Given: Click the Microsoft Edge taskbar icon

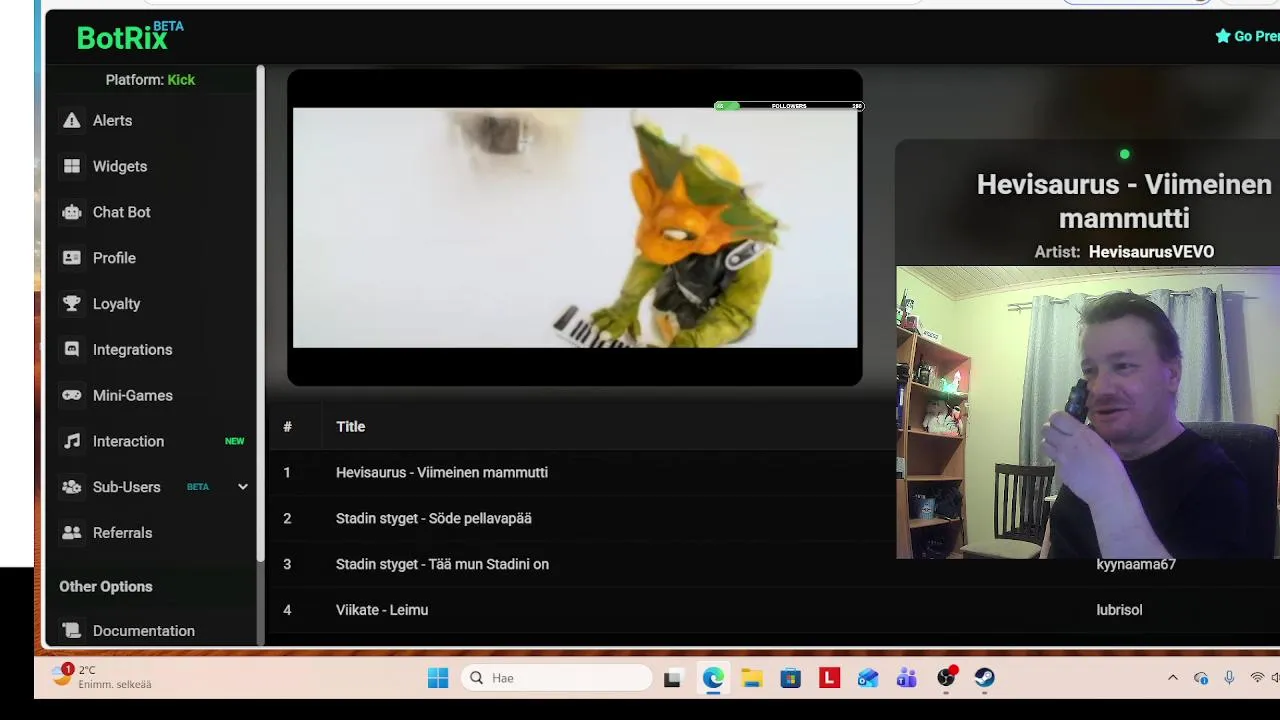Looking at the screenshot, I should click(x=713, y=678).
